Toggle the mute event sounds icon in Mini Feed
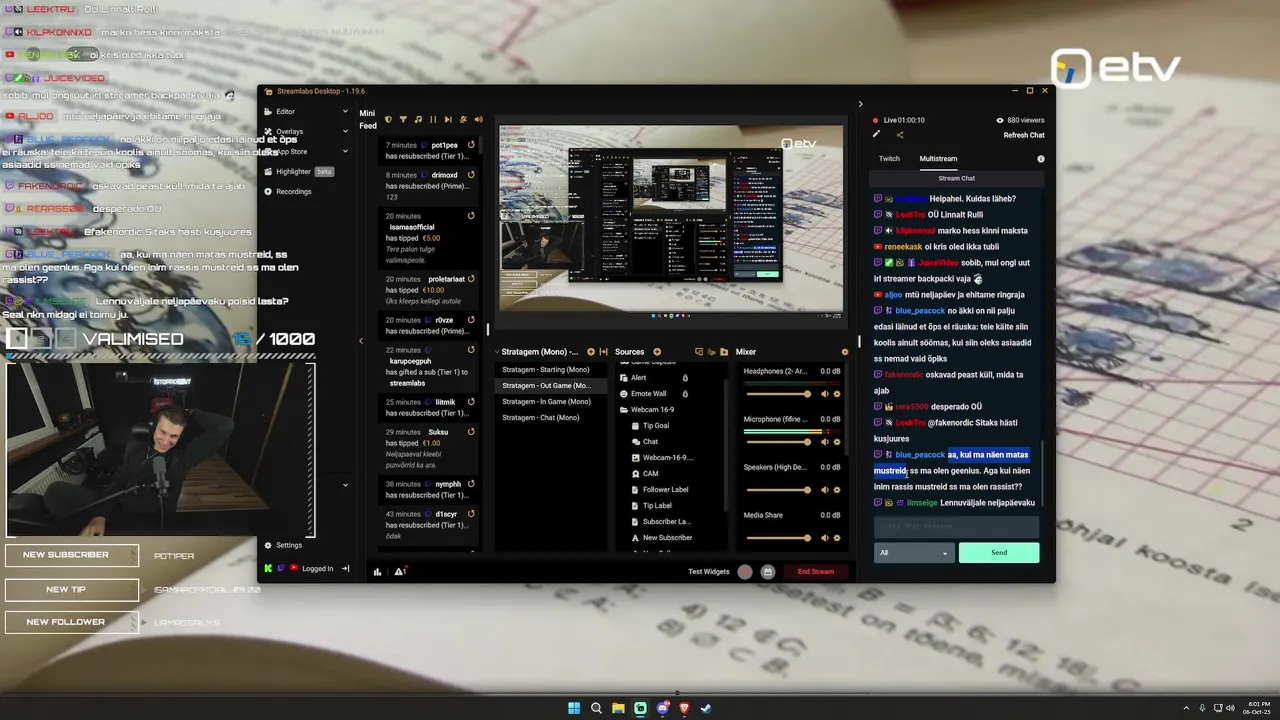Viewport: 1280px width, 720px height. tap(463, 119)
